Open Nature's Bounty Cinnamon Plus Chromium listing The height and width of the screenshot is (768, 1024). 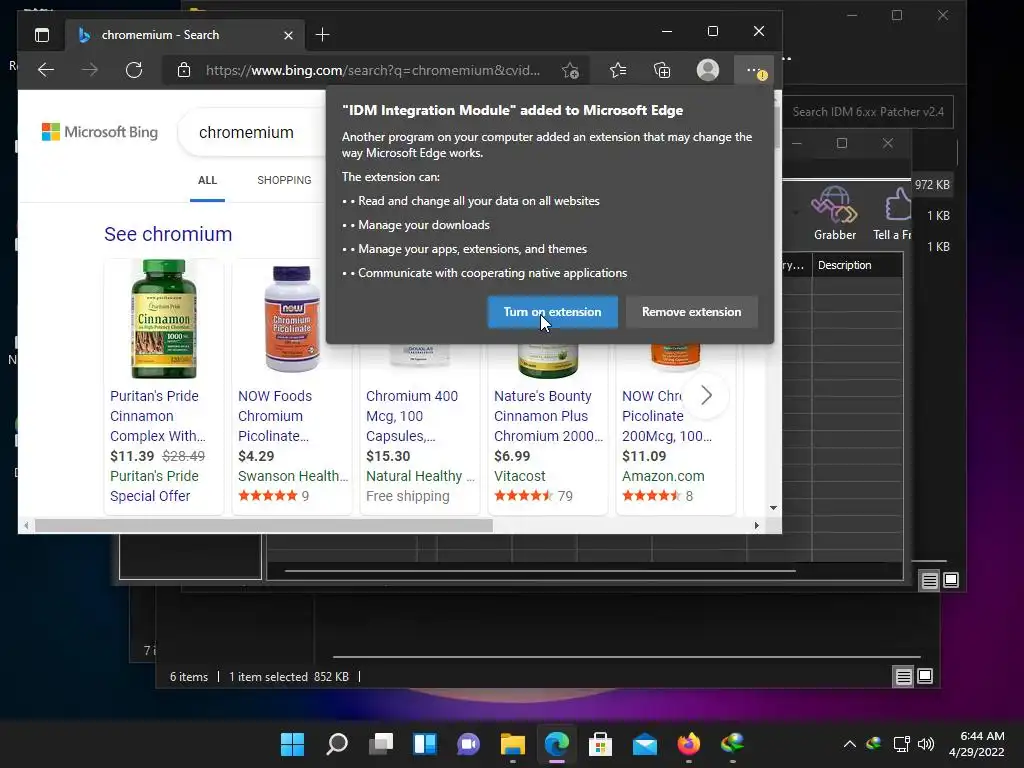point(549,416)
